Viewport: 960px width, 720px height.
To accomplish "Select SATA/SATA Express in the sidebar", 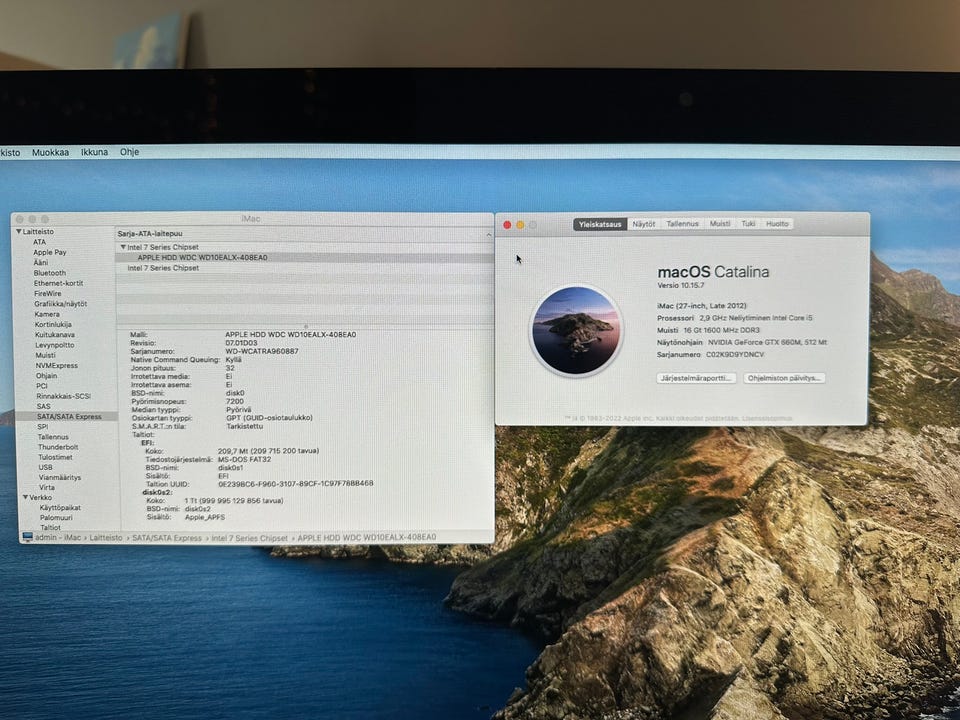I will click(x=69, y=416).
